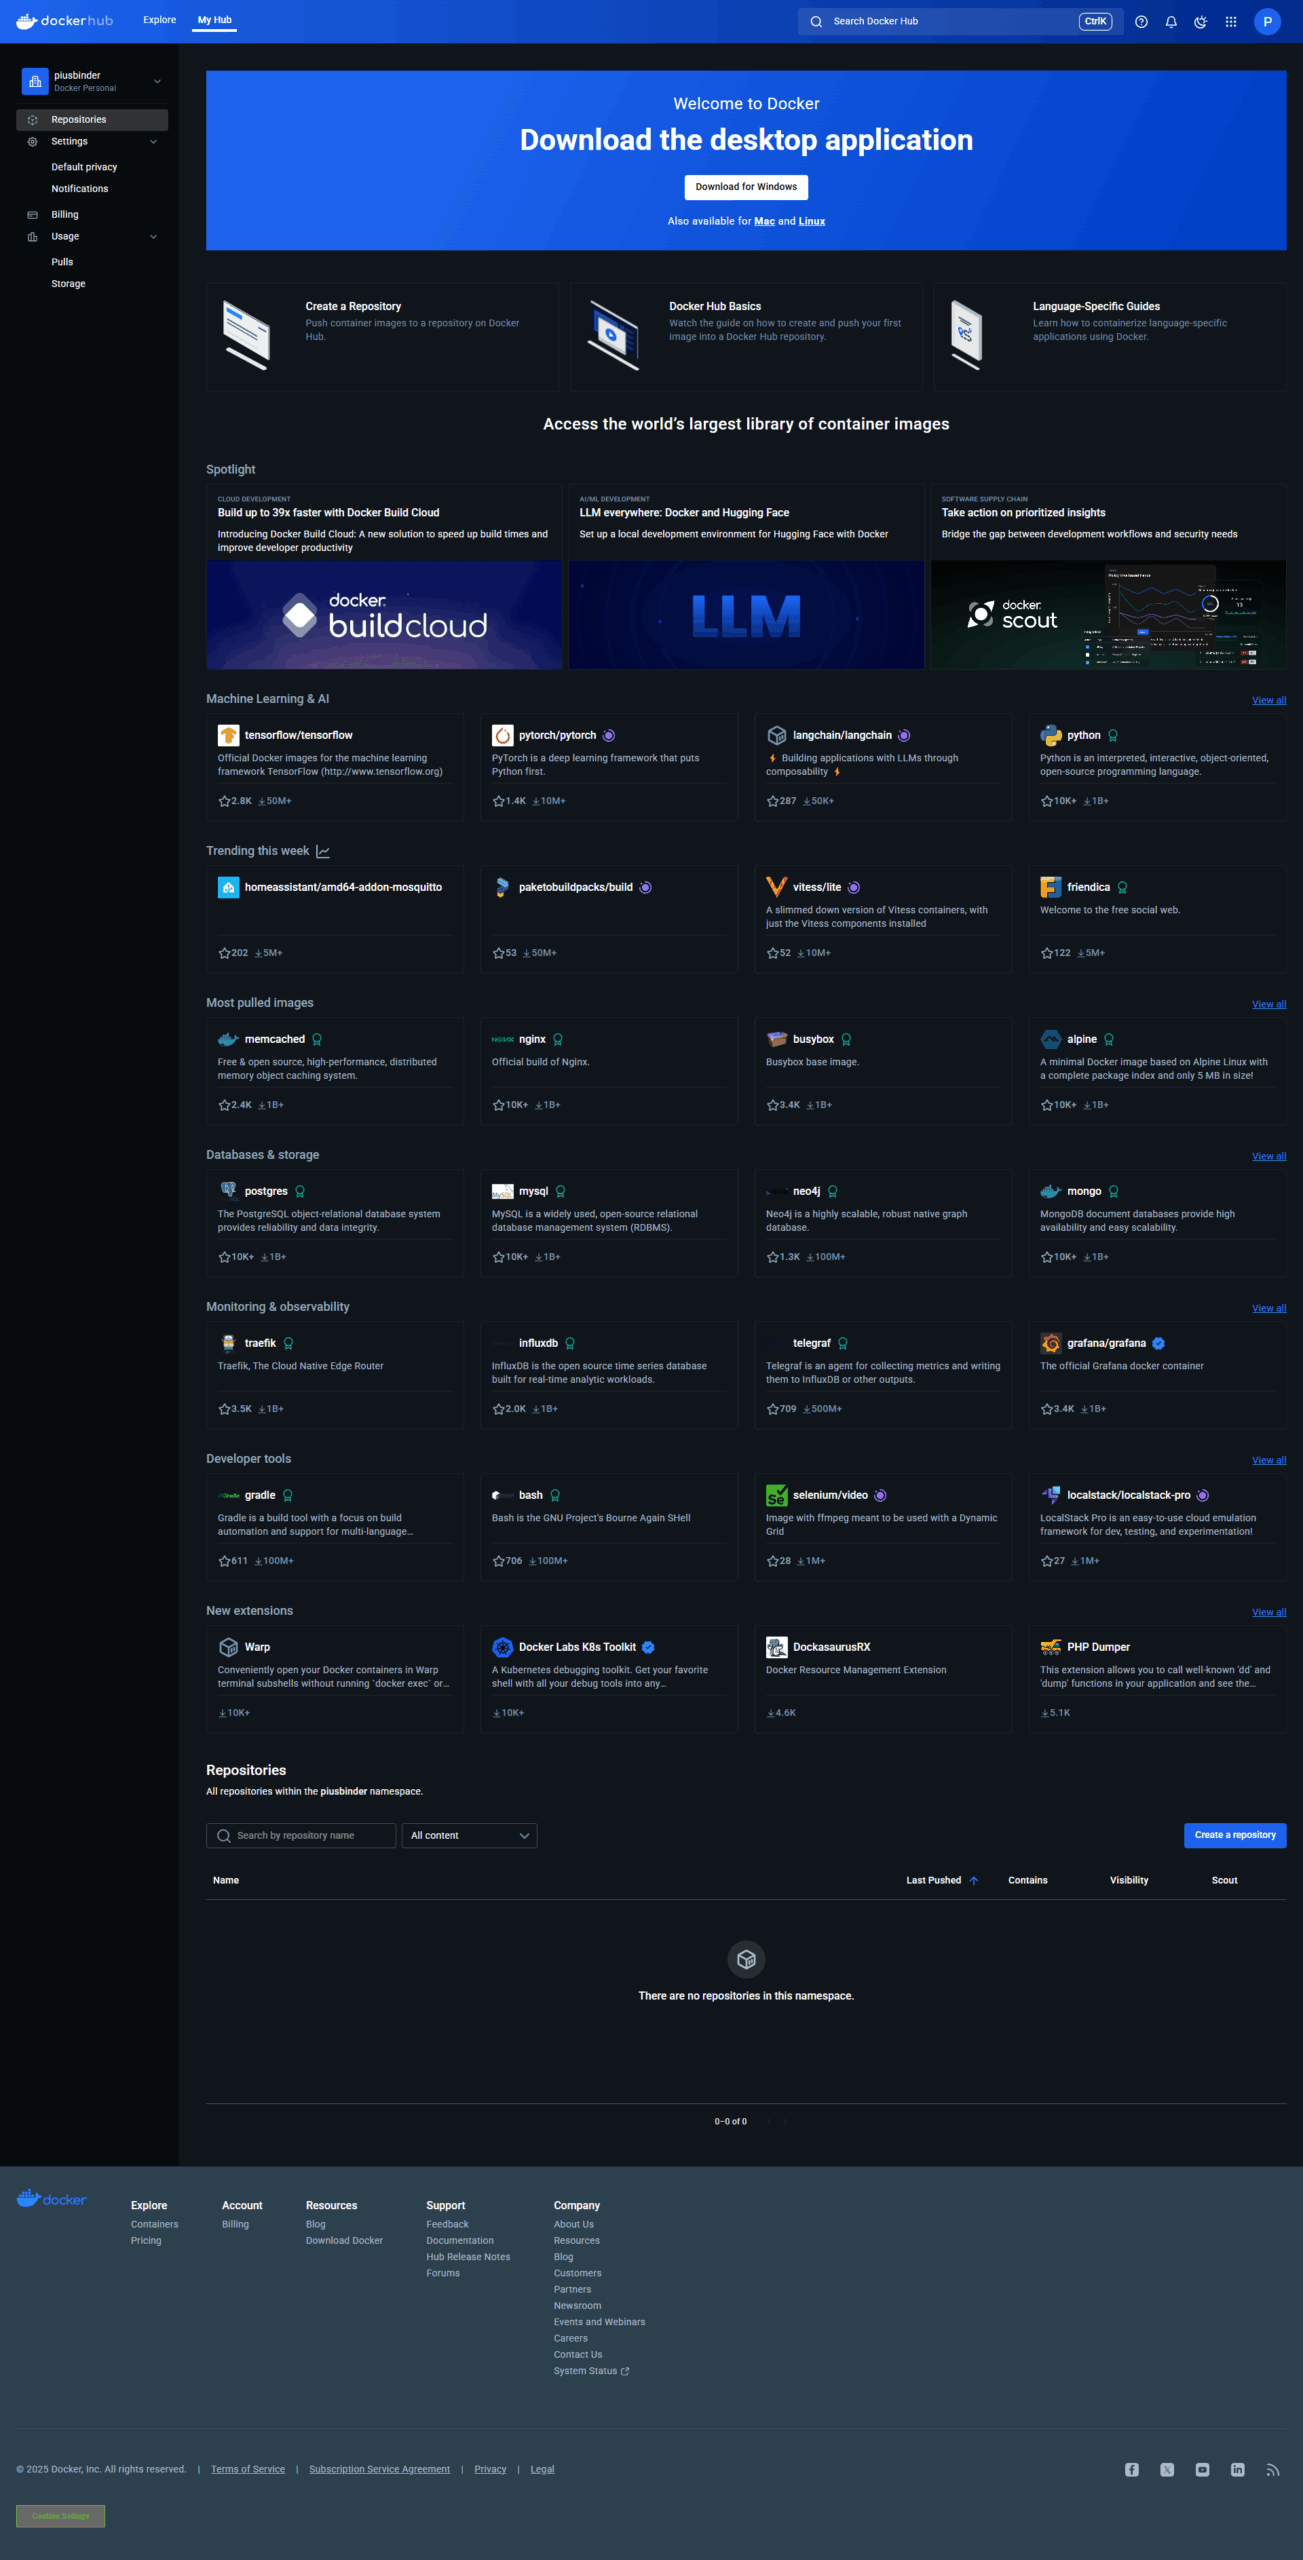1303x2560 pixels.
Task: Open View all for Databases & storage
Action: [1268, 1156]
